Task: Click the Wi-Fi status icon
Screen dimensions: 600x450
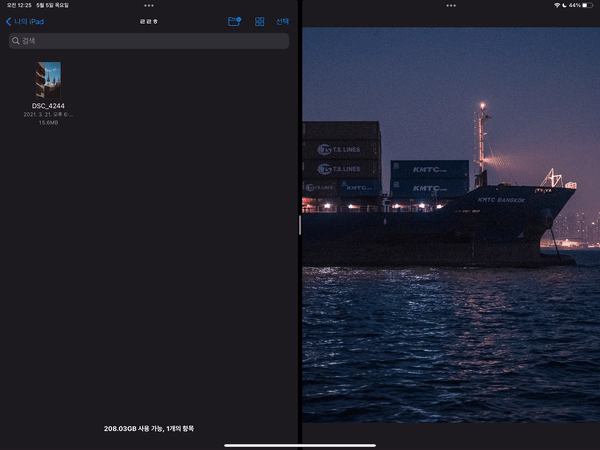Action: [557, 5]
